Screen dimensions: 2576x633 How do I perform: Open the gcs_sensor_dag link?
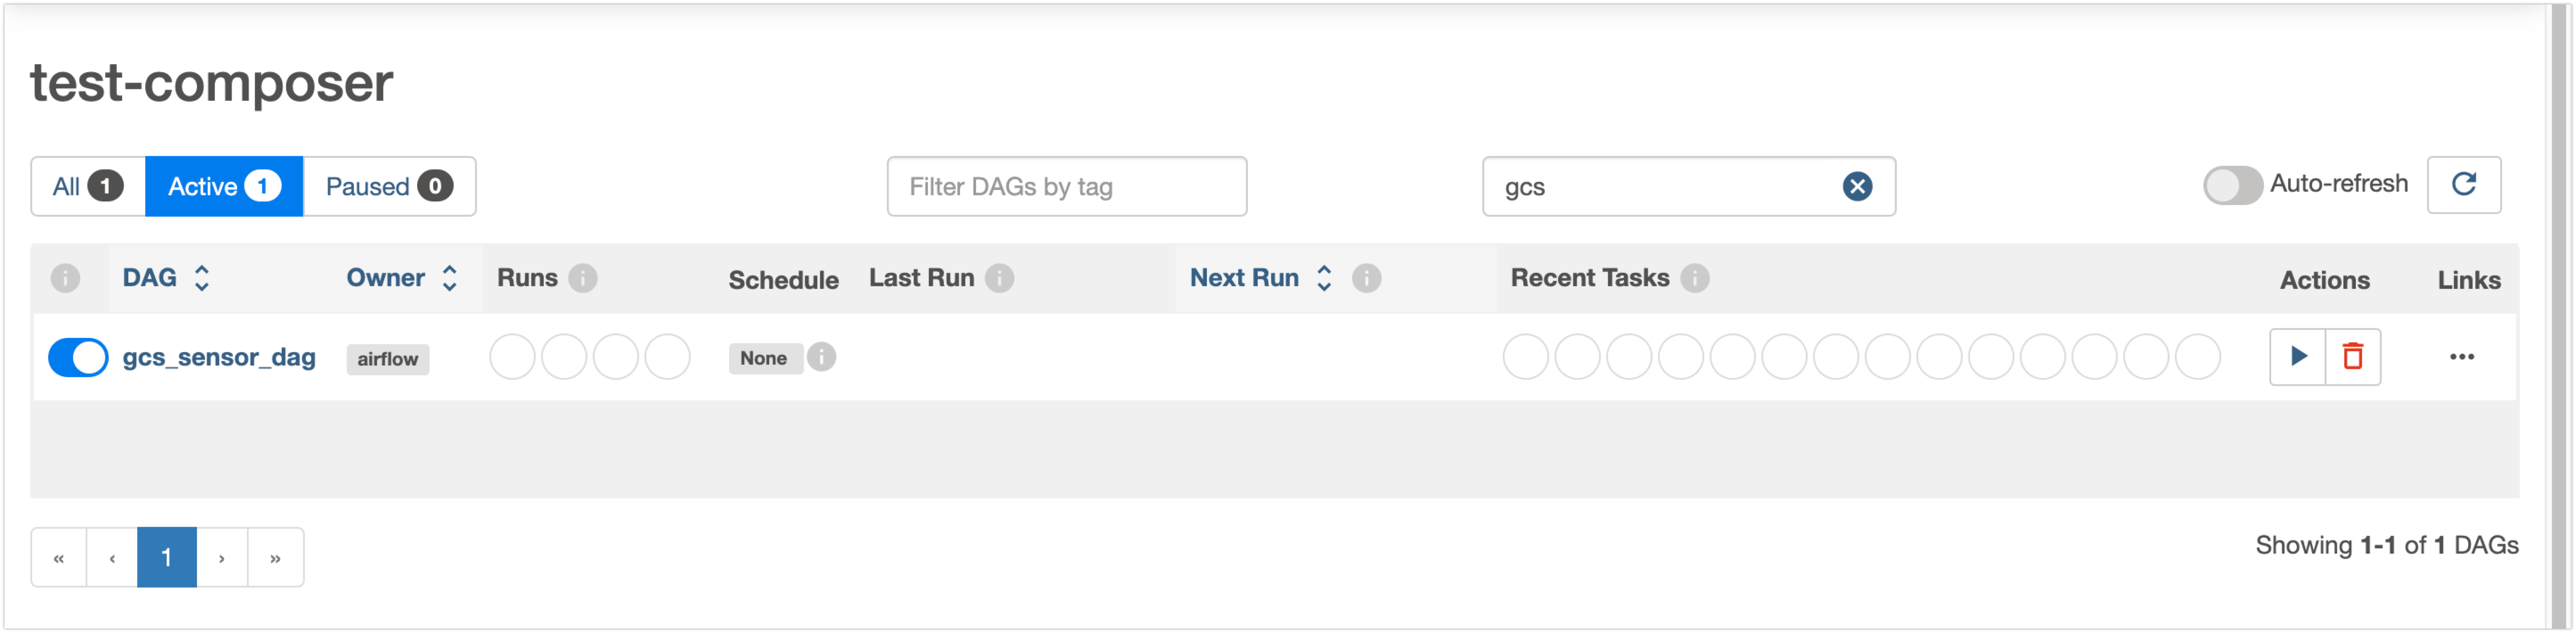[x=219, y=357]
